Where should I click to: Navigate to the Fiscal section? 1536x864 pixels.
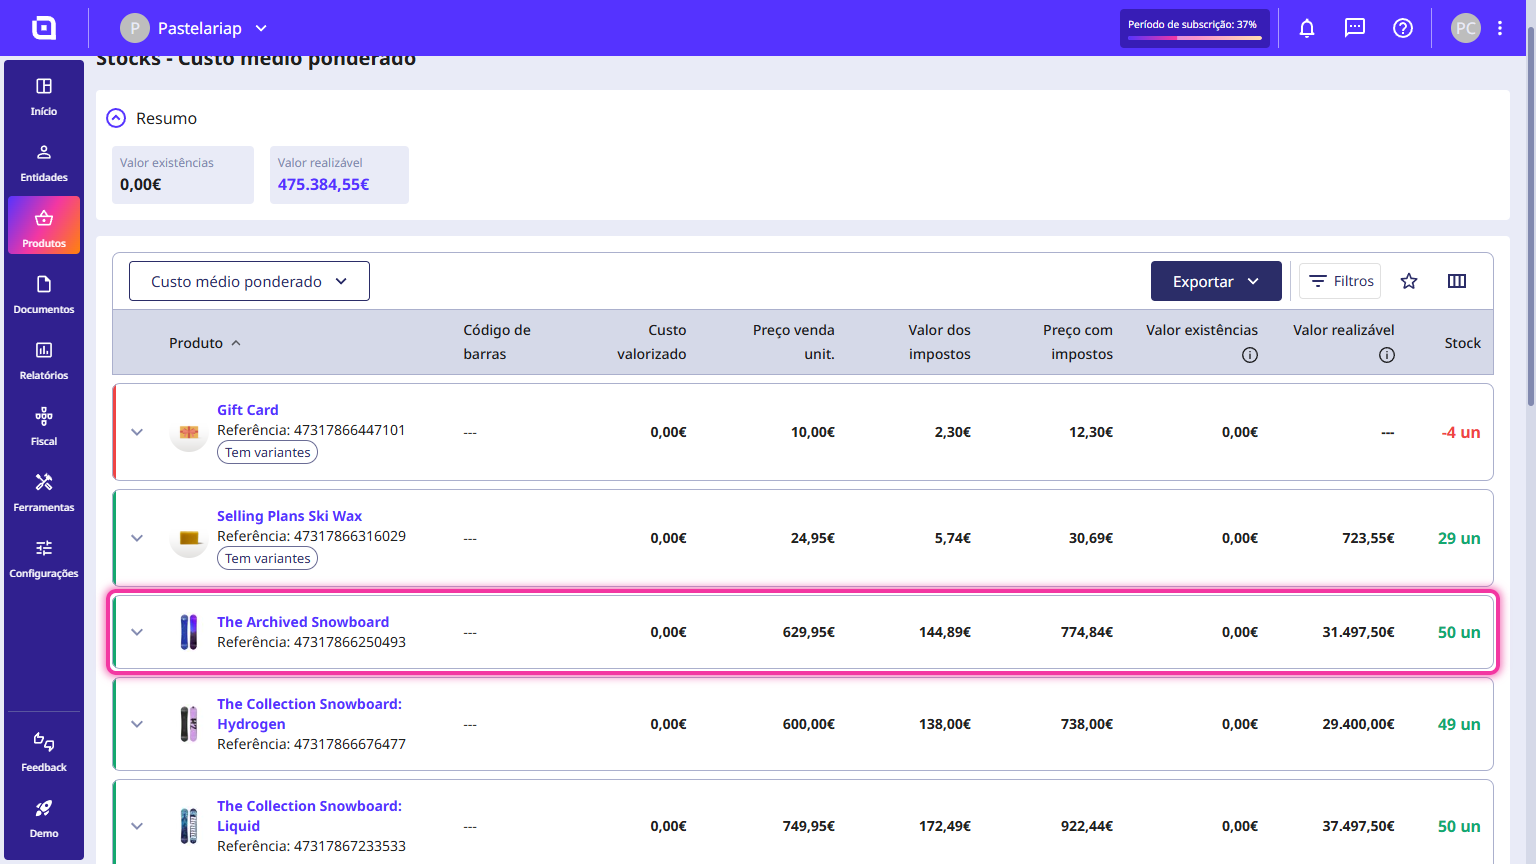44,426
